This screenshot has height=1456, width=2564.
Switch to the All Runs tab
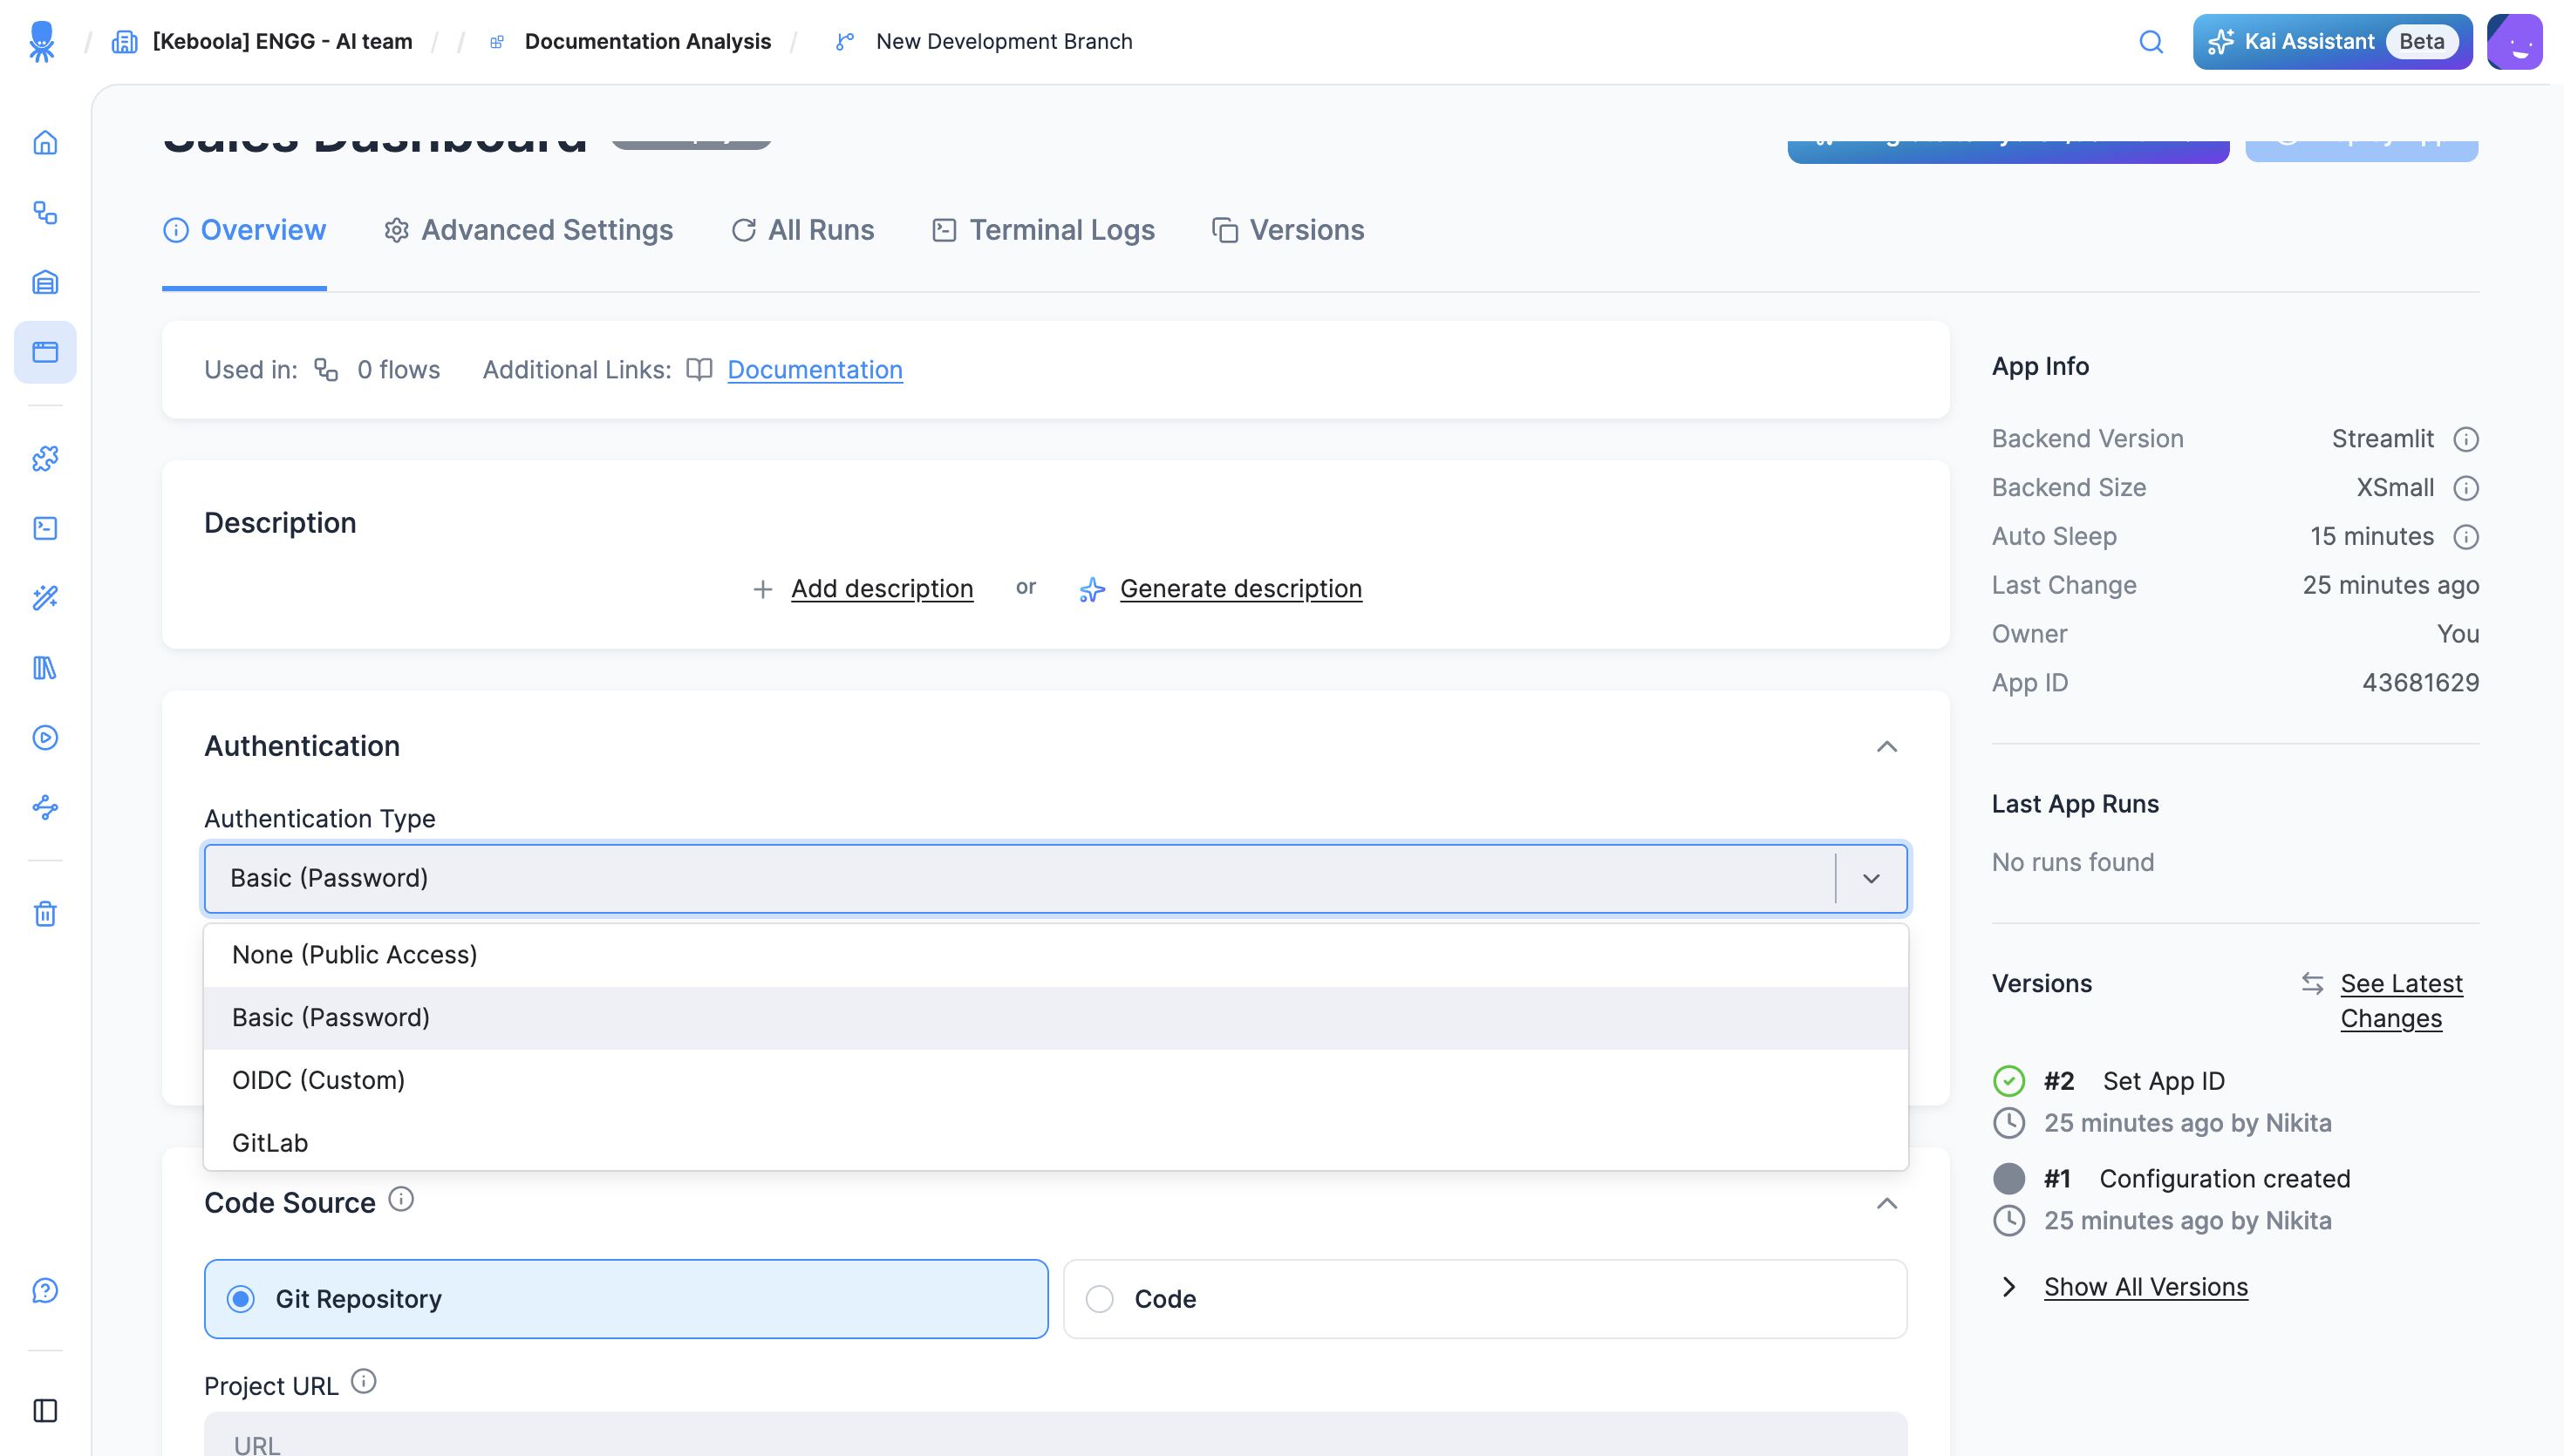pos(802,231)
